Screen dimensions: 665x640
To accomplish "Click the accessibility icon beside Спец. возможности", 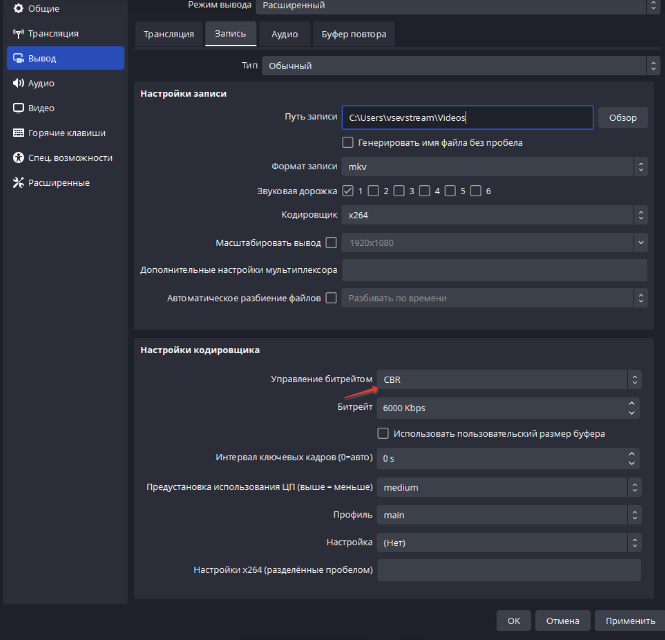I will pos(18,158).
